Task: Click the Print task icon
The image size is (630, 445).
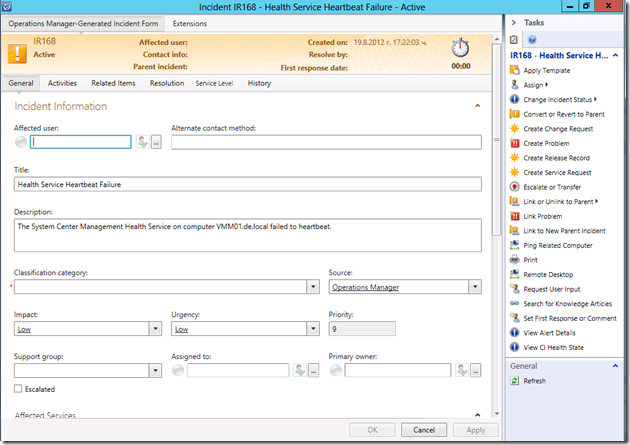Action: [x=514, y=260]
